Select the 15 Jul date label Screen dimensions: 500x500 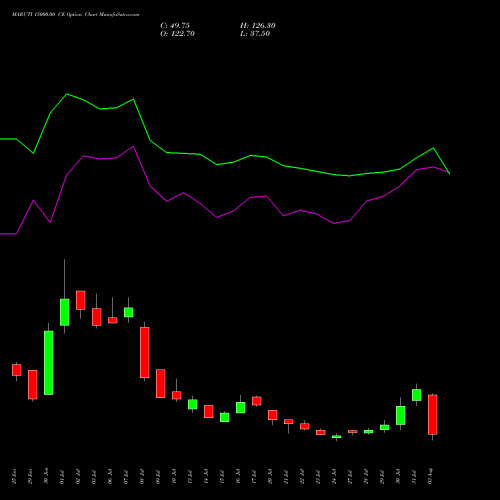click(222, 476)
